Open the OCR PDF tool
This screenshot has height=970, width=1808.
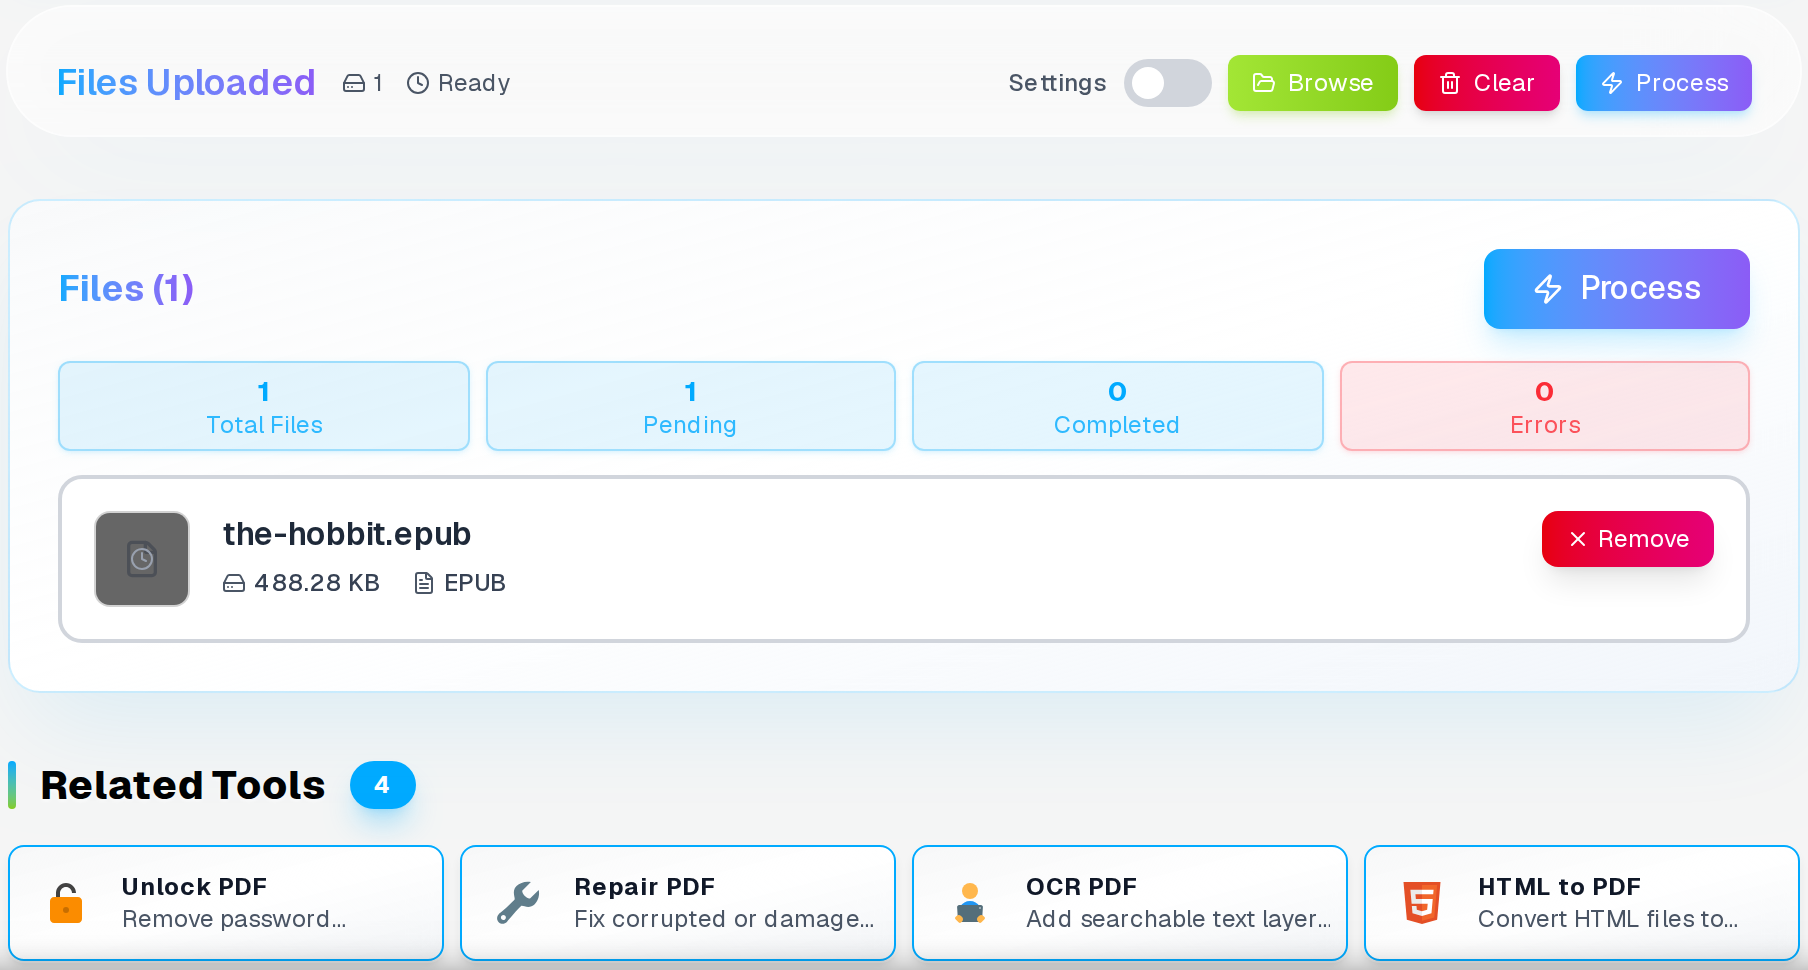coord(1130,903)
